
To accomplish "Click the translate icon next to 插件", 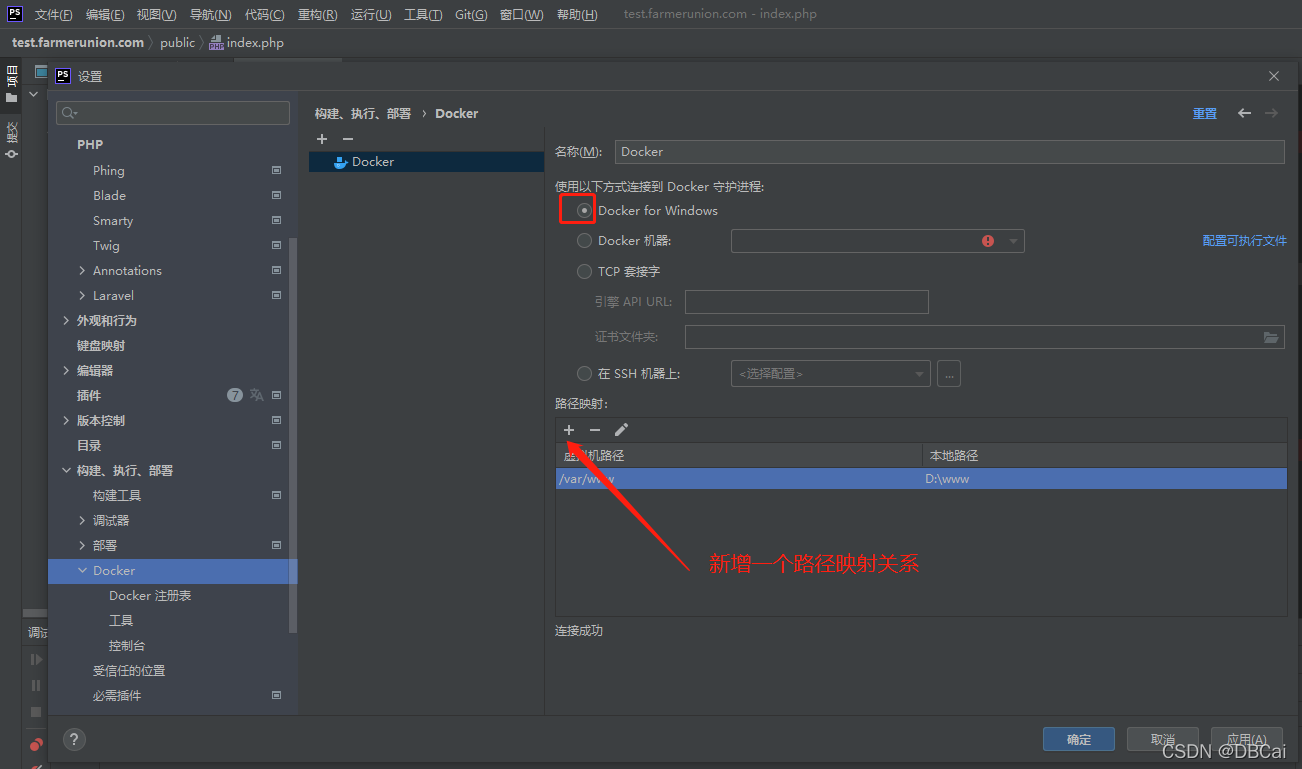I will 257,395.
